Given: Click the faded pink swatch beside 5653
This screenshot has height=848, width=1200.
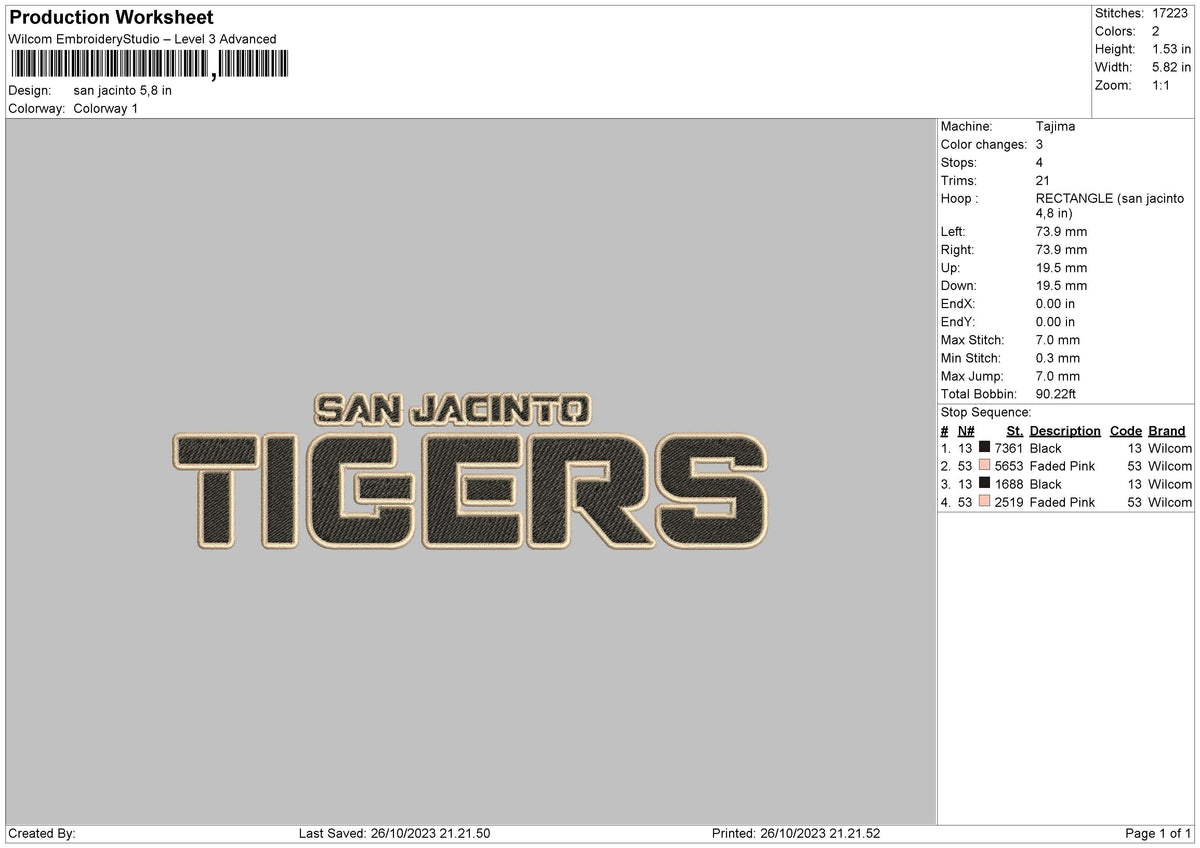Looking at the screenshot, I should click(984, 466).
